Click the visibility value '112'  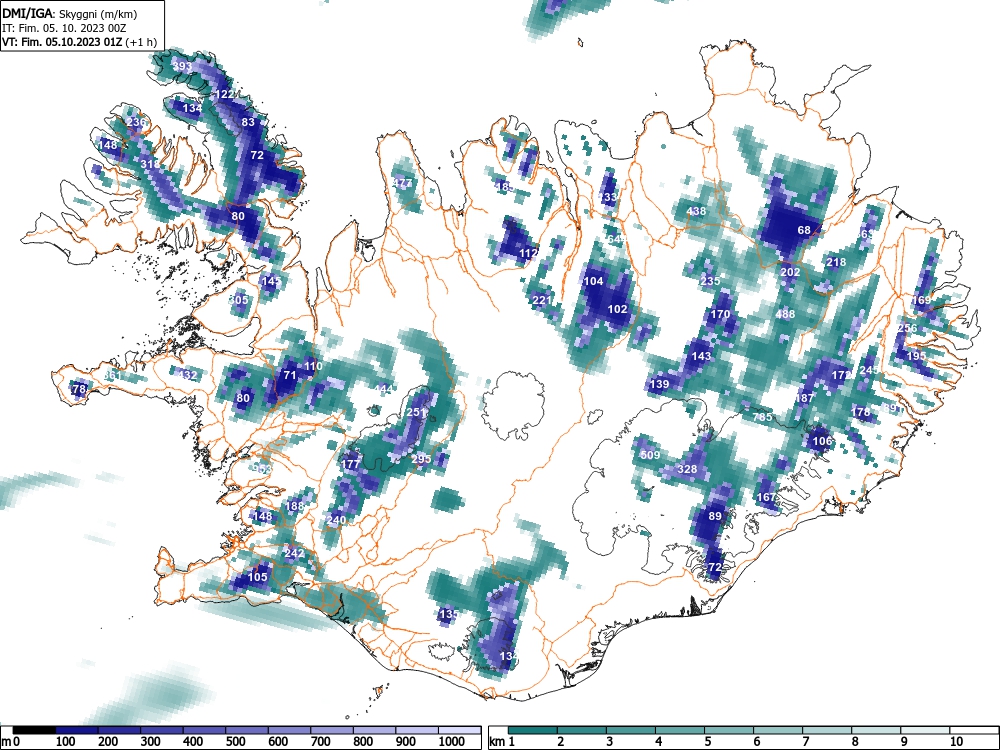(x=529, y=253)
